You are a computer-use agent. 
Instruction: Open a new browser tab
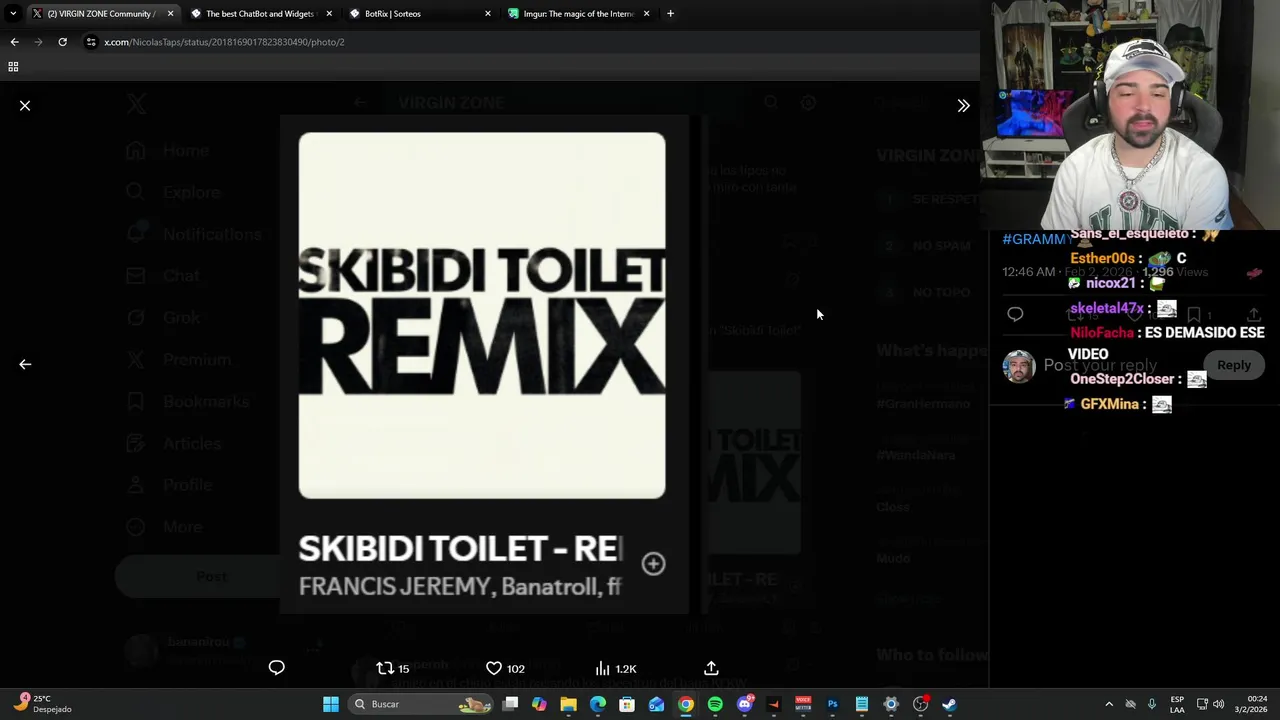670,14
